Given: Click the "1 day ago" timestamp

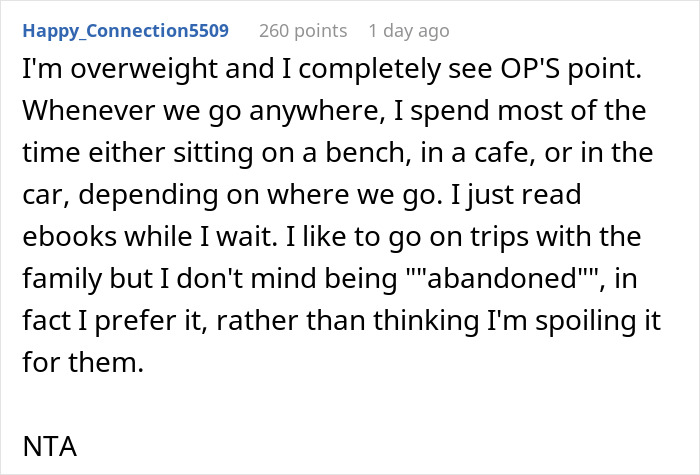Looking at the screenshot, I should (x=409, y=31).
